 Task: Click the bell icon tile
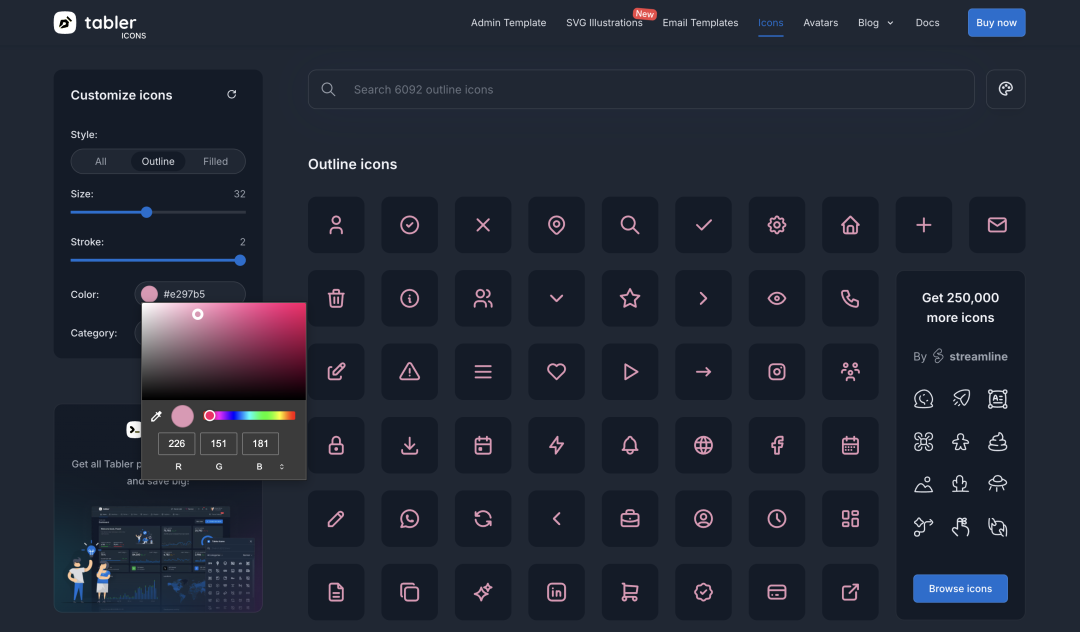[630, 445]
